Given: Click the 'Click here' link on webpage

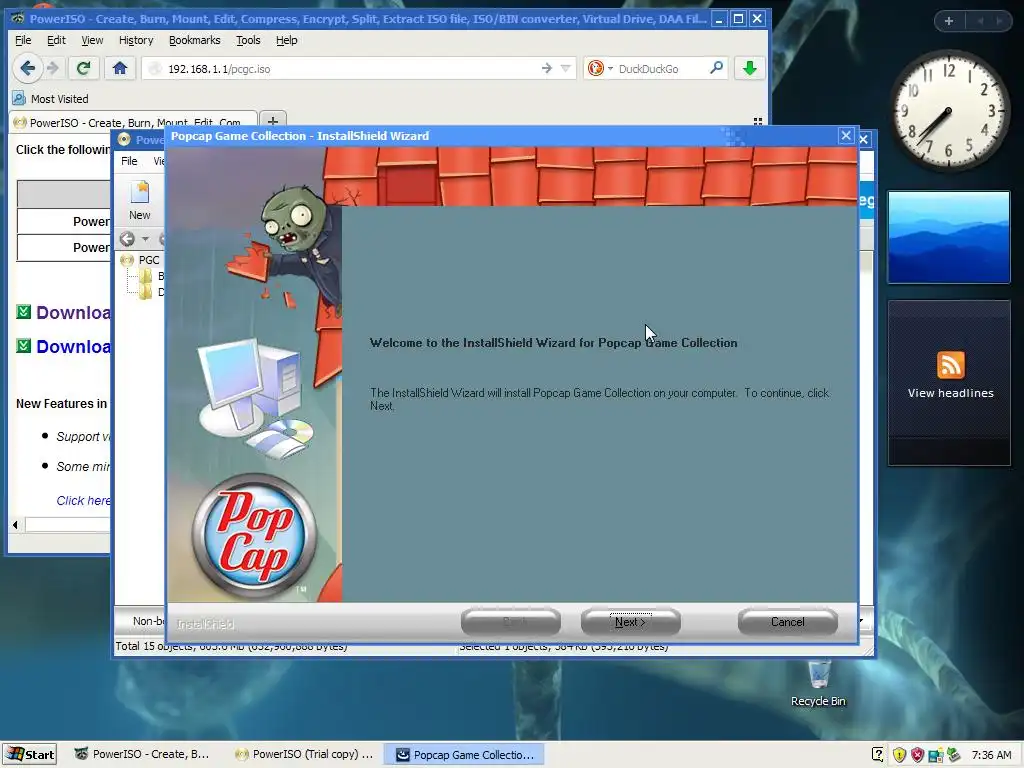Looking at the screenshot, I should (83, 500).
